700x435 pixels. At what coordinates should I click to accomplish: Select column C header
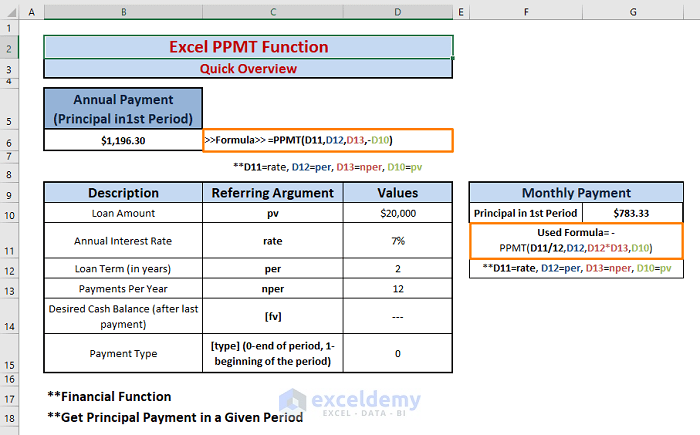click(273, 12)
